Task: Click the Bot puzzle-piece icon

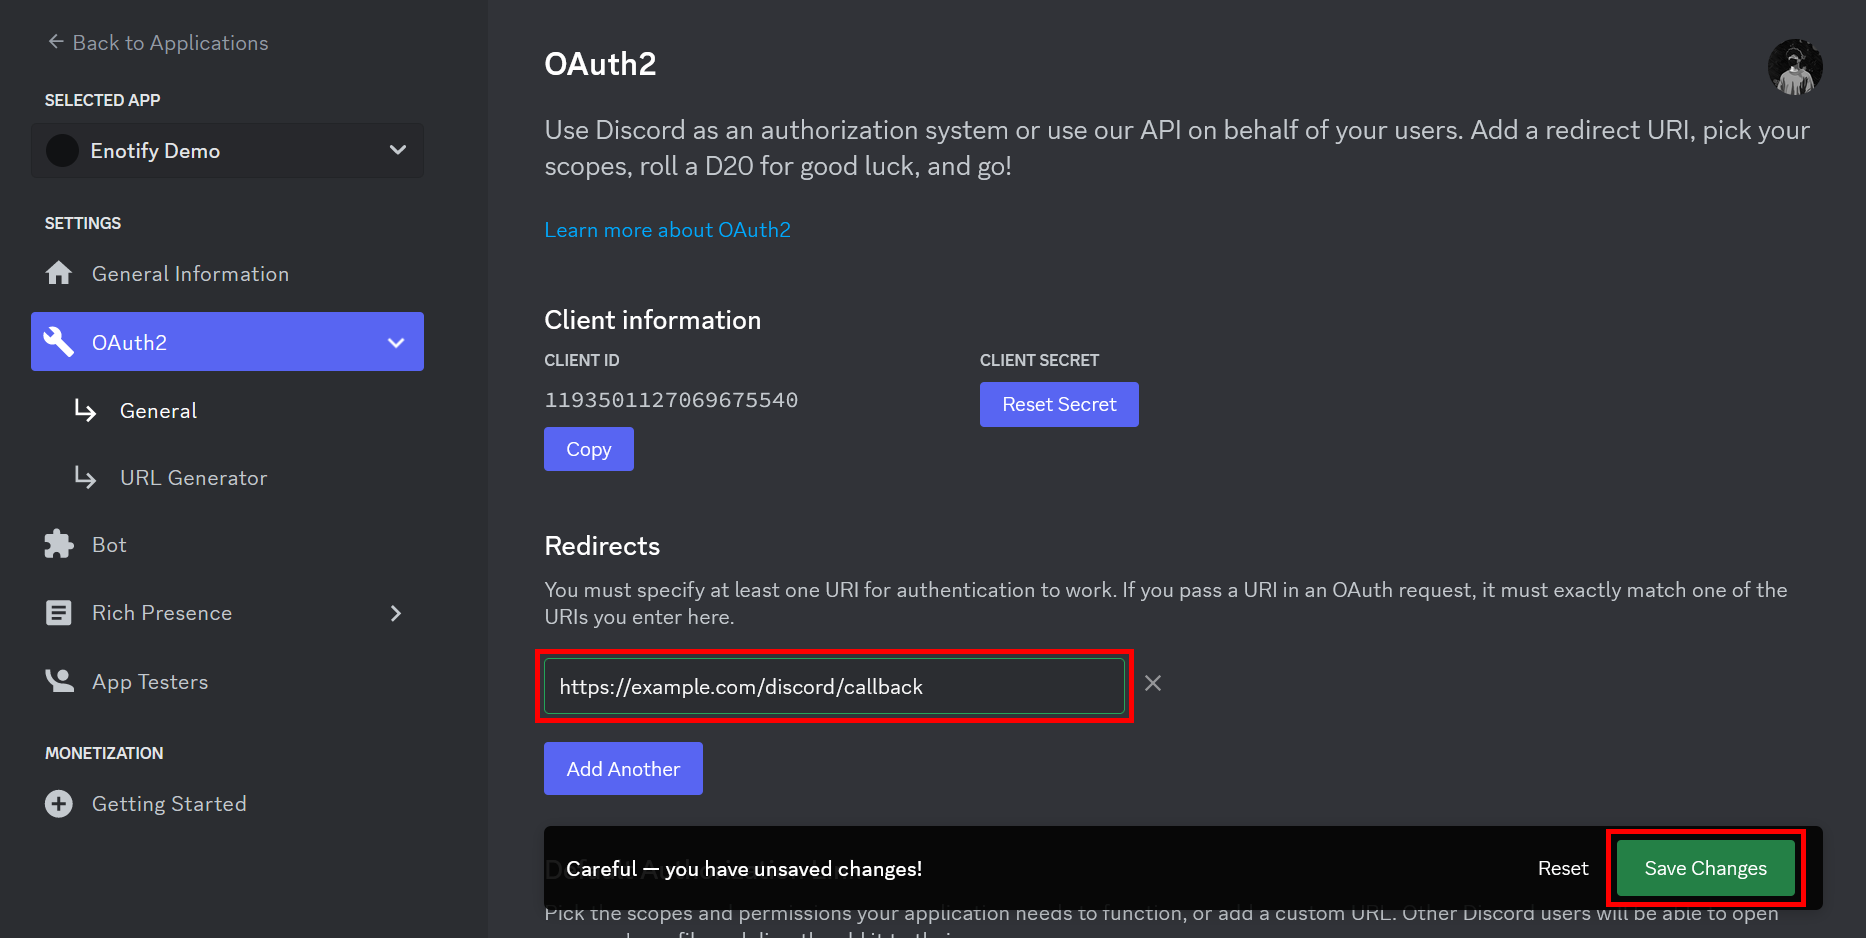Action: pos(59,543)
